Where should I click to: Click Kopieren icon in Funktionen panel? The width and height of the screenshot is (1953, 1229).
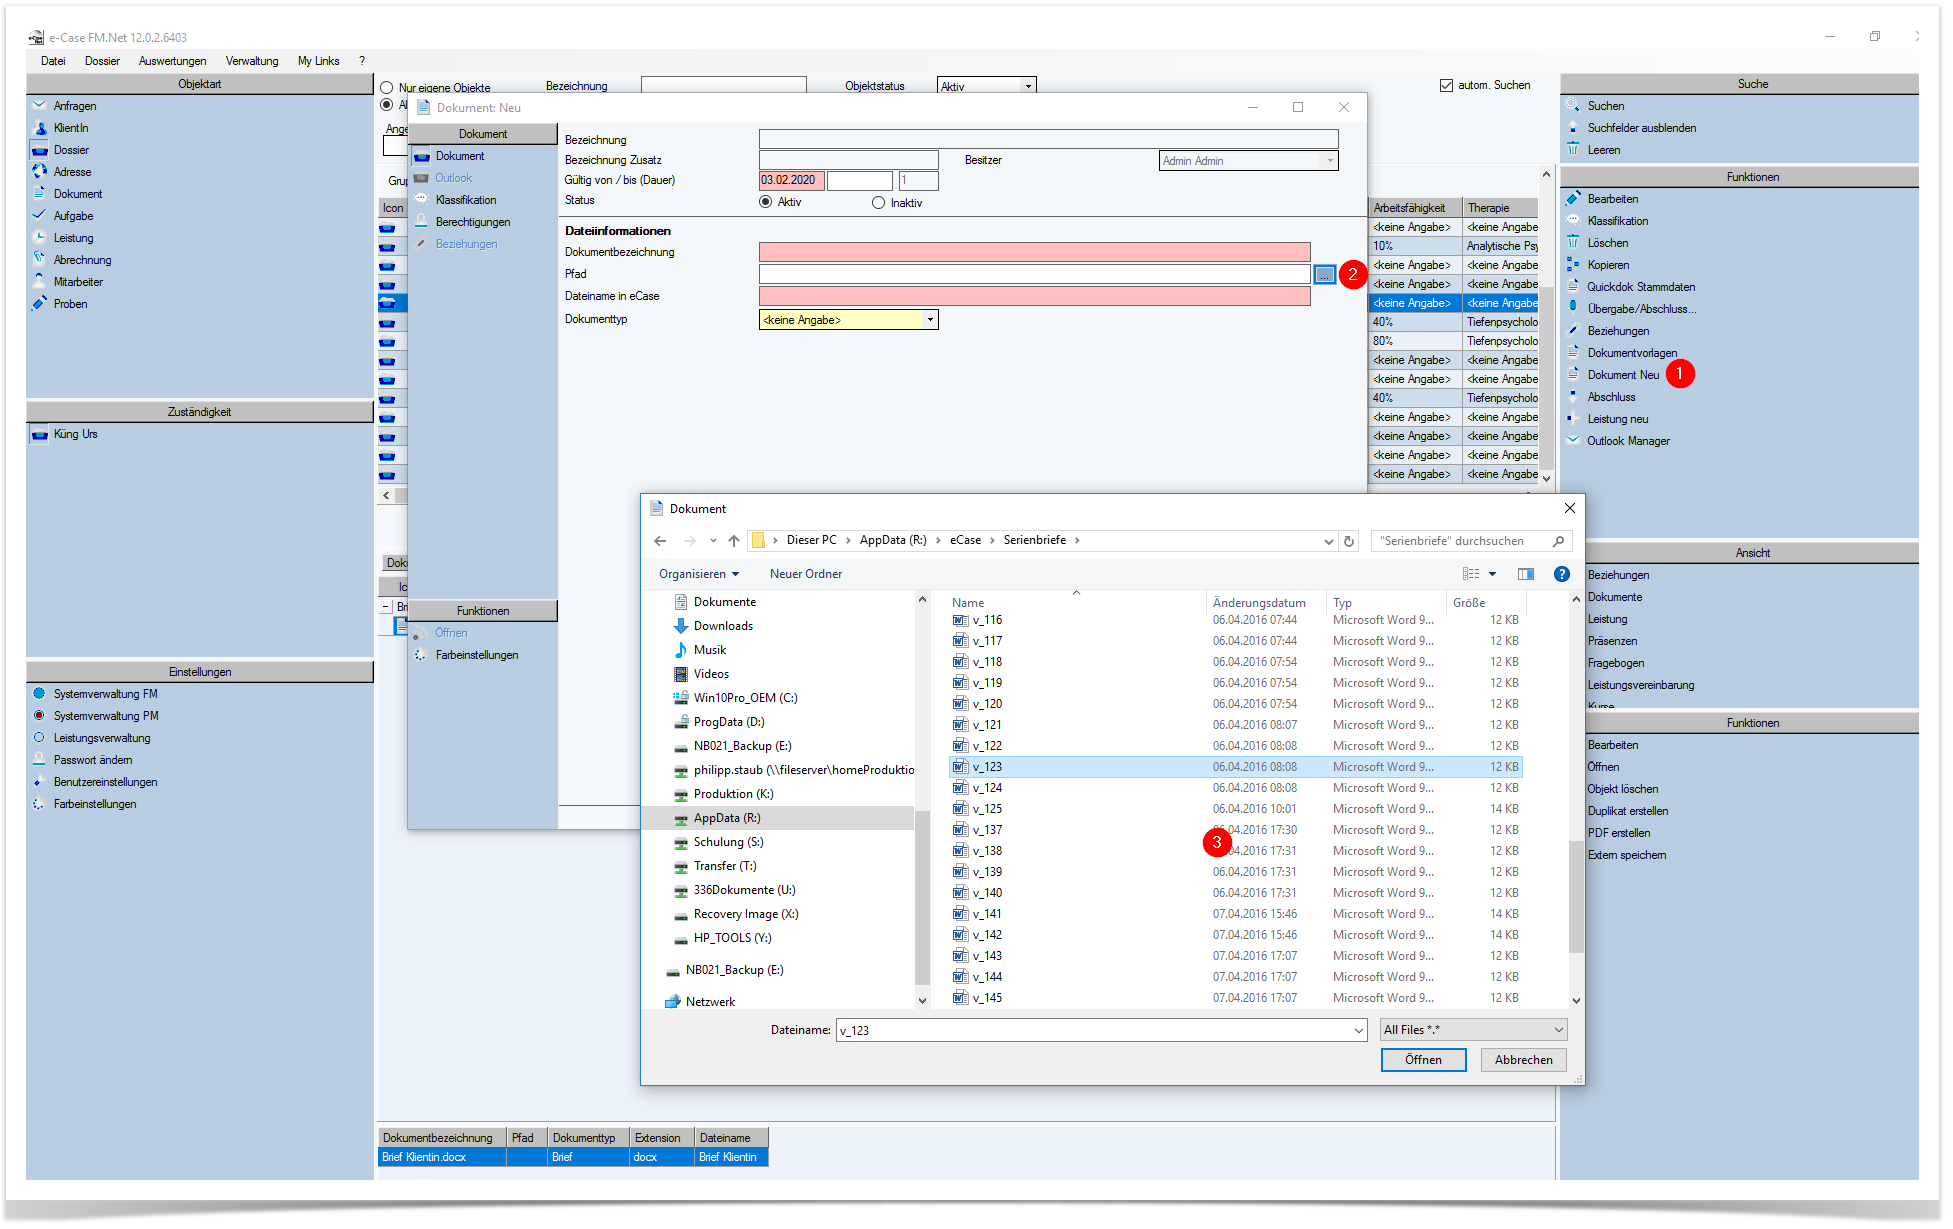pyautogui.click(x=1573, y=264)
